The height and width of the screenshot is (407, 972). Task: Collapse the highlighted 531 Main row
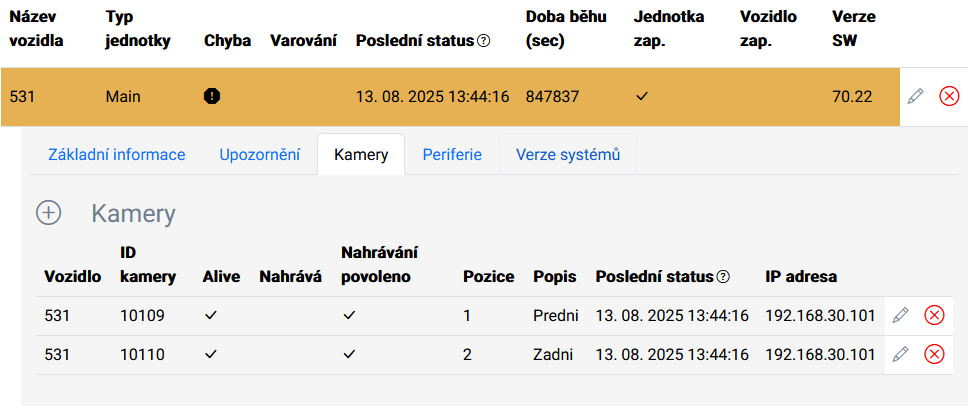click(x=450, y=97)
